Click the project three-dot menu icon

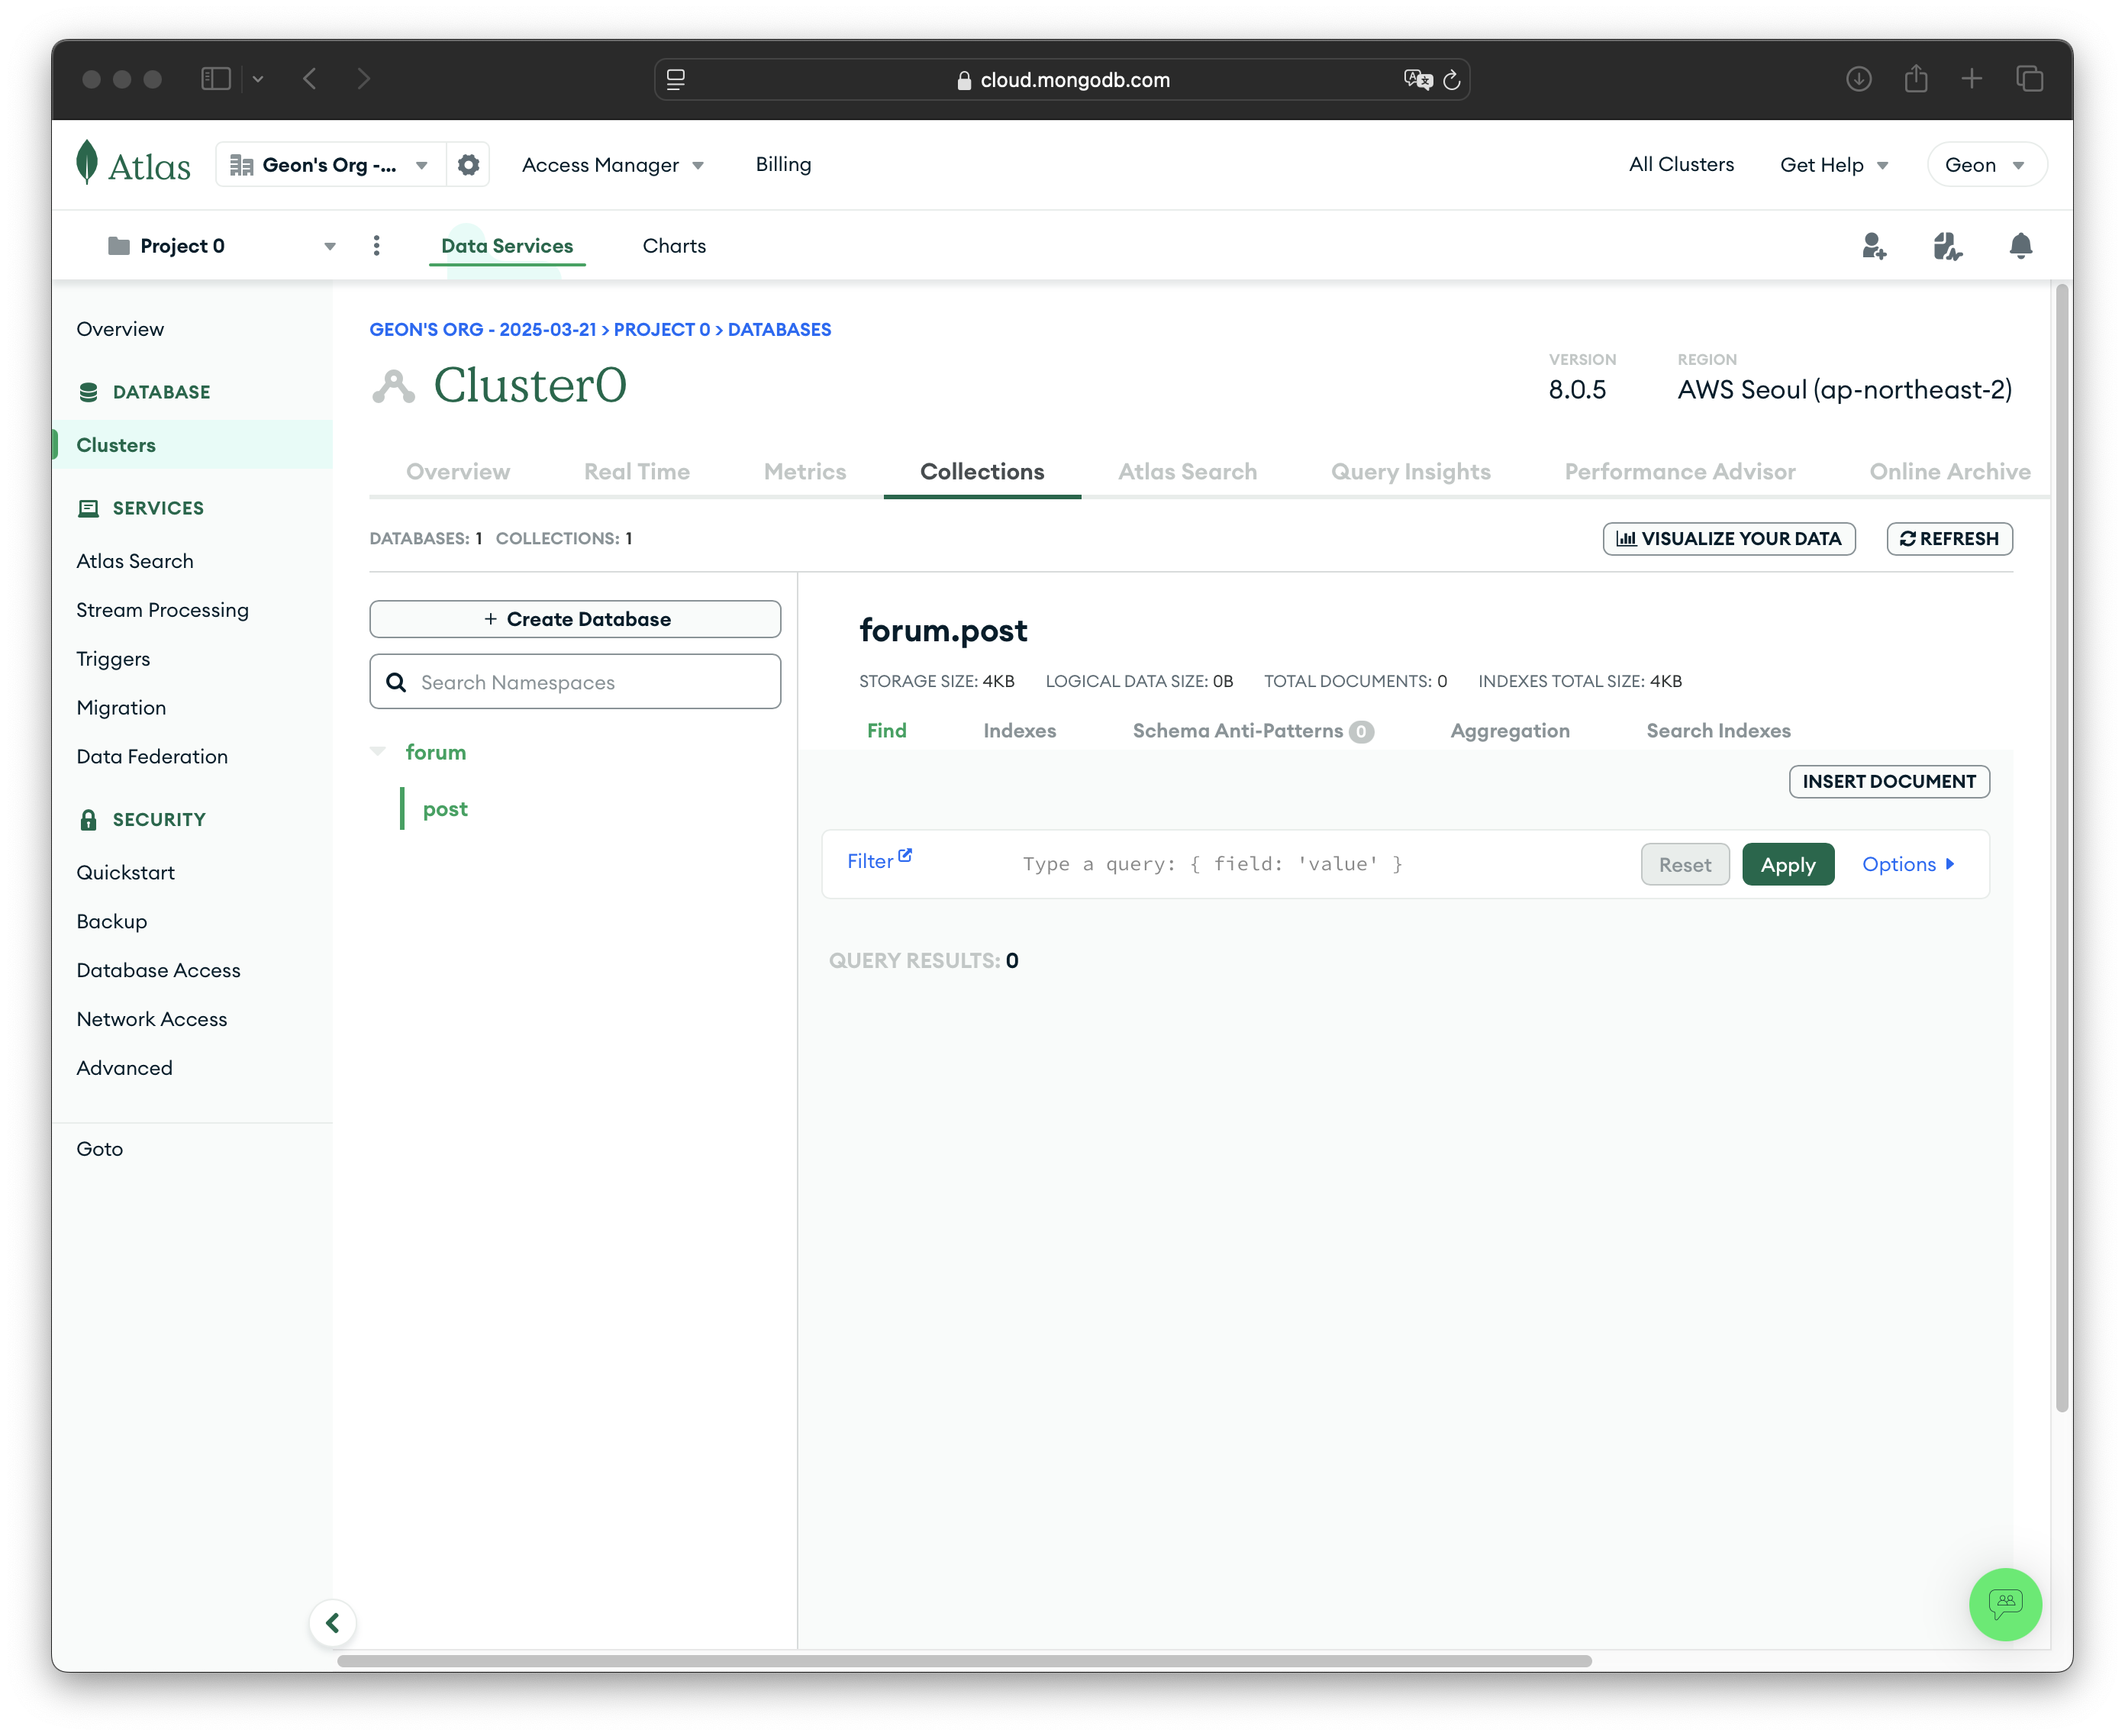tap(377, 246)
